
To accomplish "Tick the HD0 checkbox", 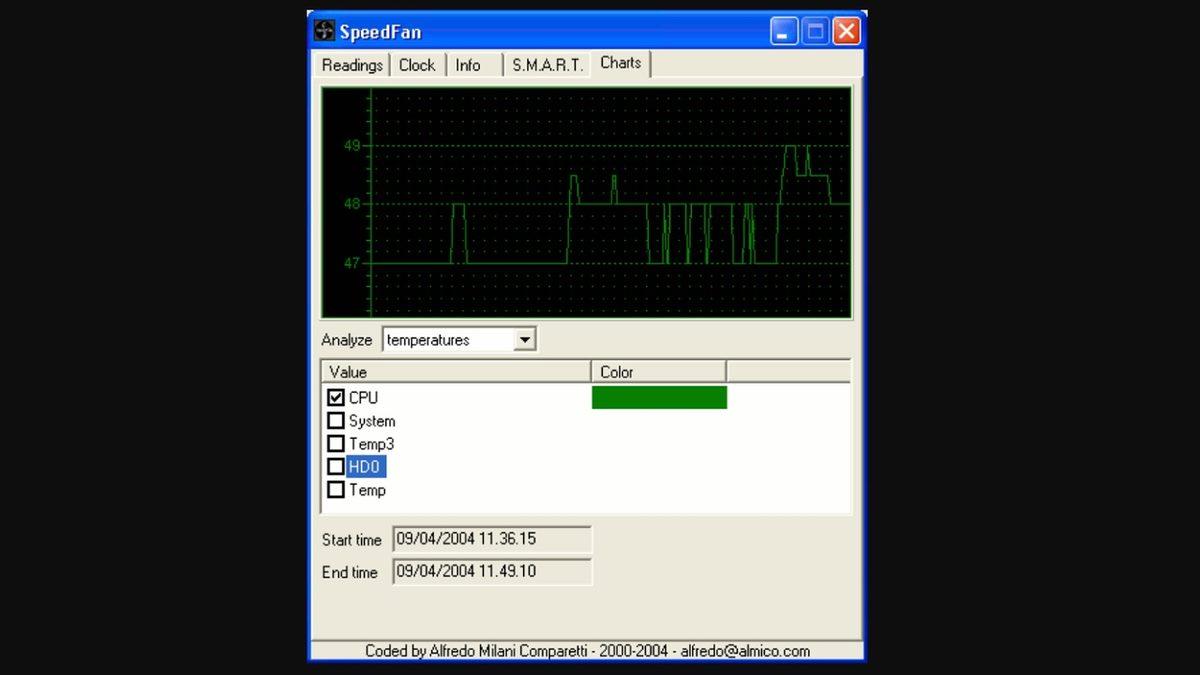I will [x=336, y=467].
